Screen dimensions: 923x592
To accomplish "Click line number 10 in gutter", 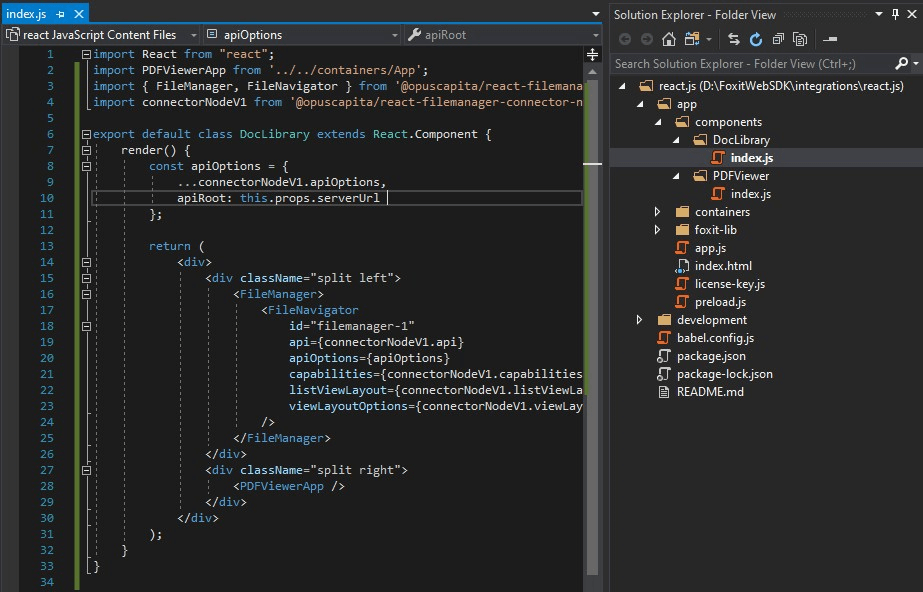I will pyautogui.click(x=47, y=198).
